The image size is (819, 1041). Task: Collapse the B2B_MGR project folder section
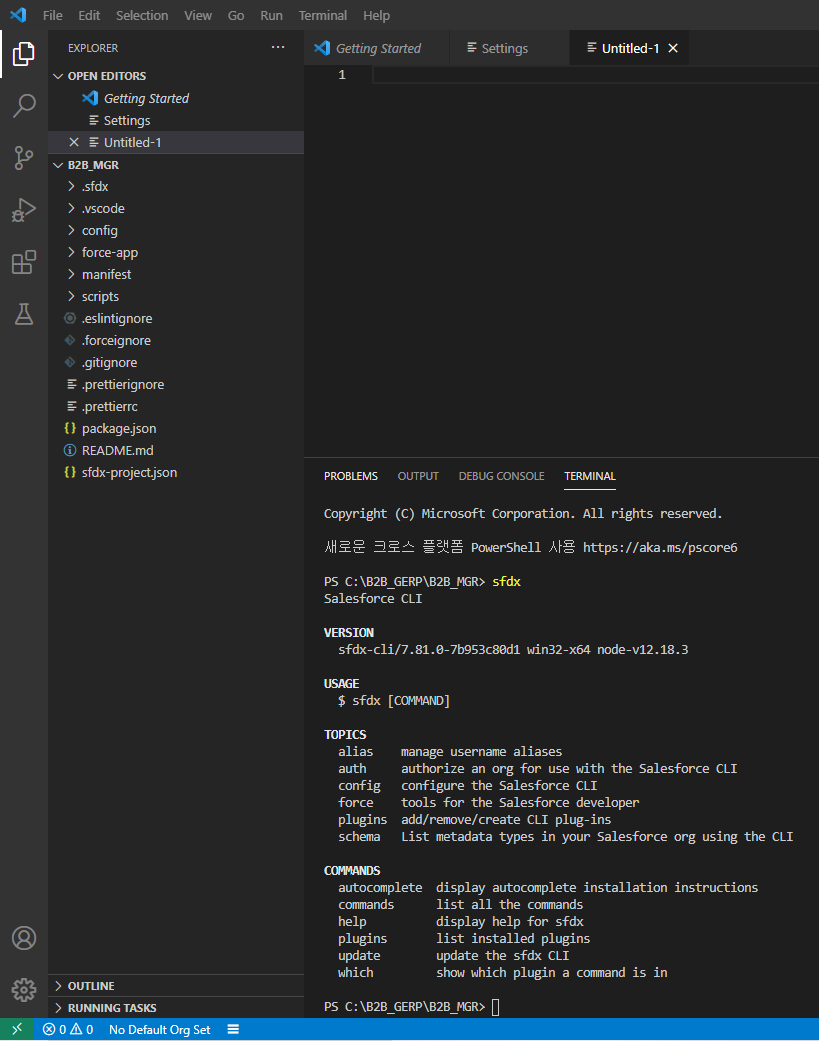(58, 165)
